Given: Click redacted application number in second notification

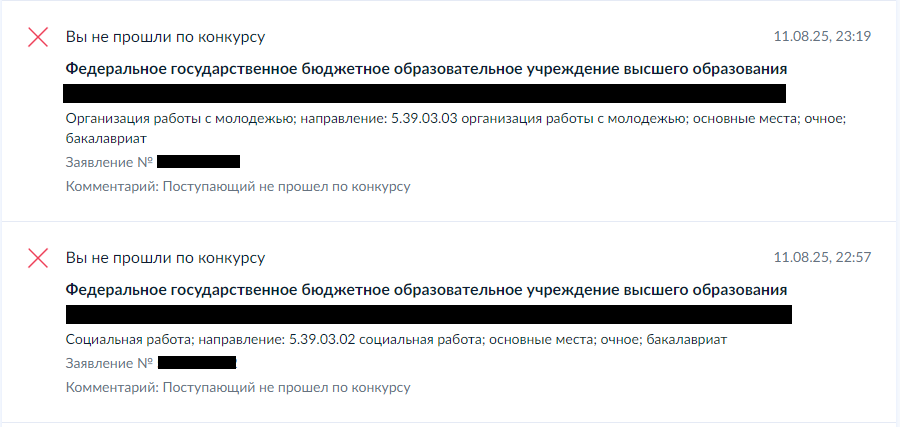Looking at the screenshot, I should point(196,362).
